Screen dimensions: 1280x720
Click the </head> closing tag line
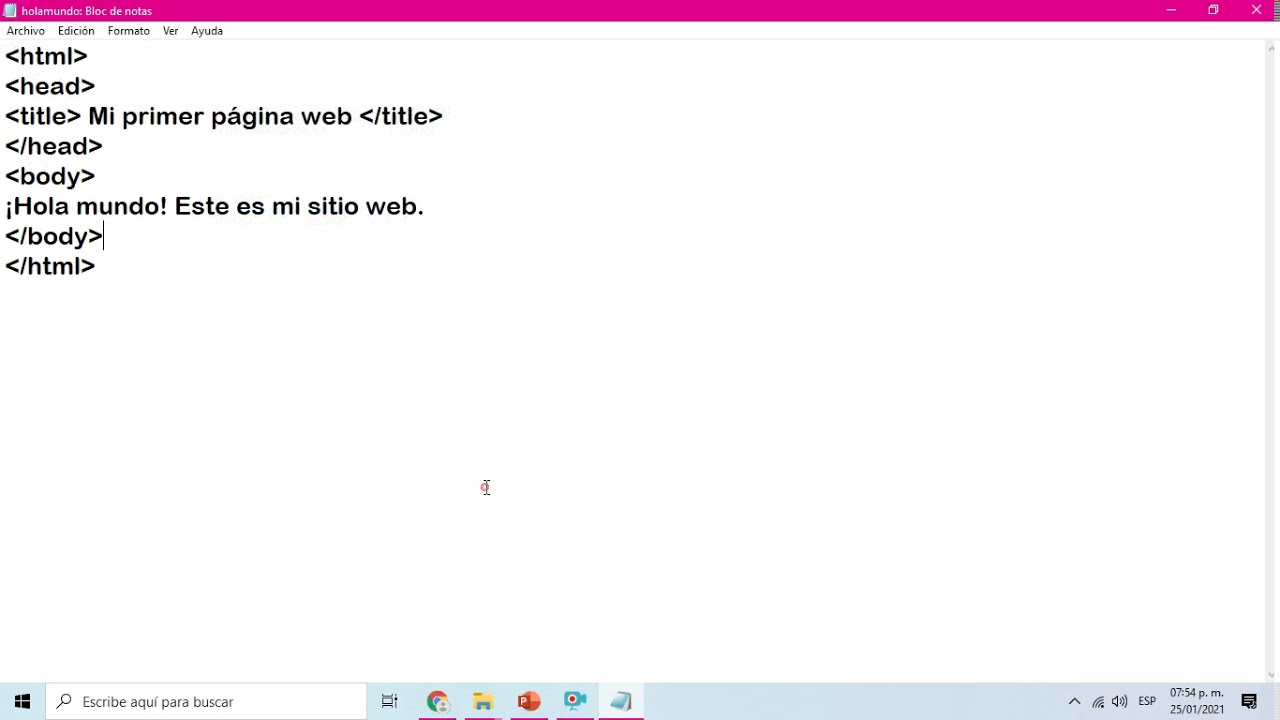(54, 146)
